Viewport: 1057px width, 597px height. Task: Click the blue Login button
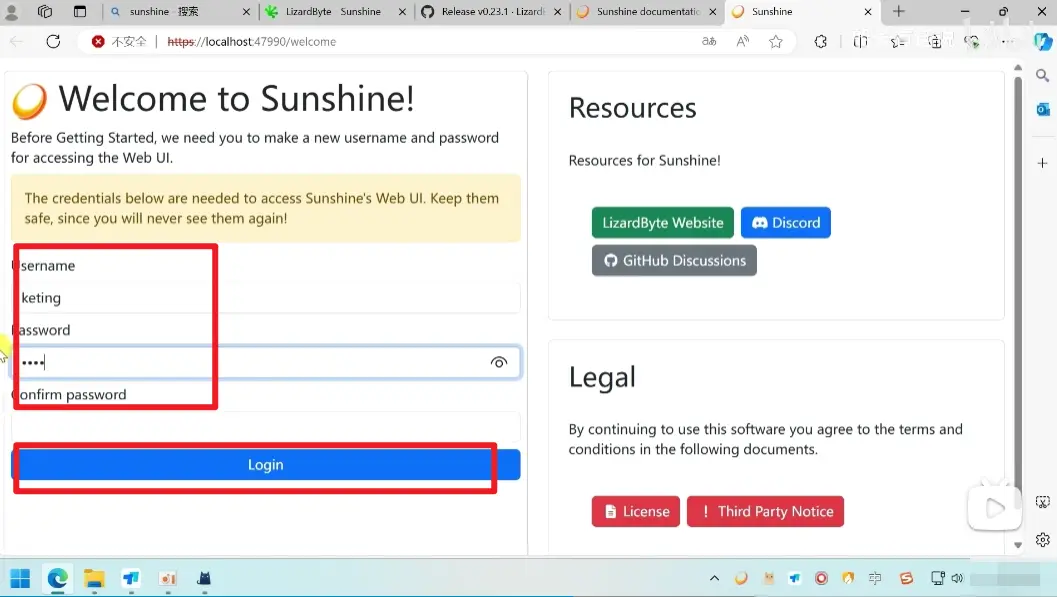tap(265, 465)
